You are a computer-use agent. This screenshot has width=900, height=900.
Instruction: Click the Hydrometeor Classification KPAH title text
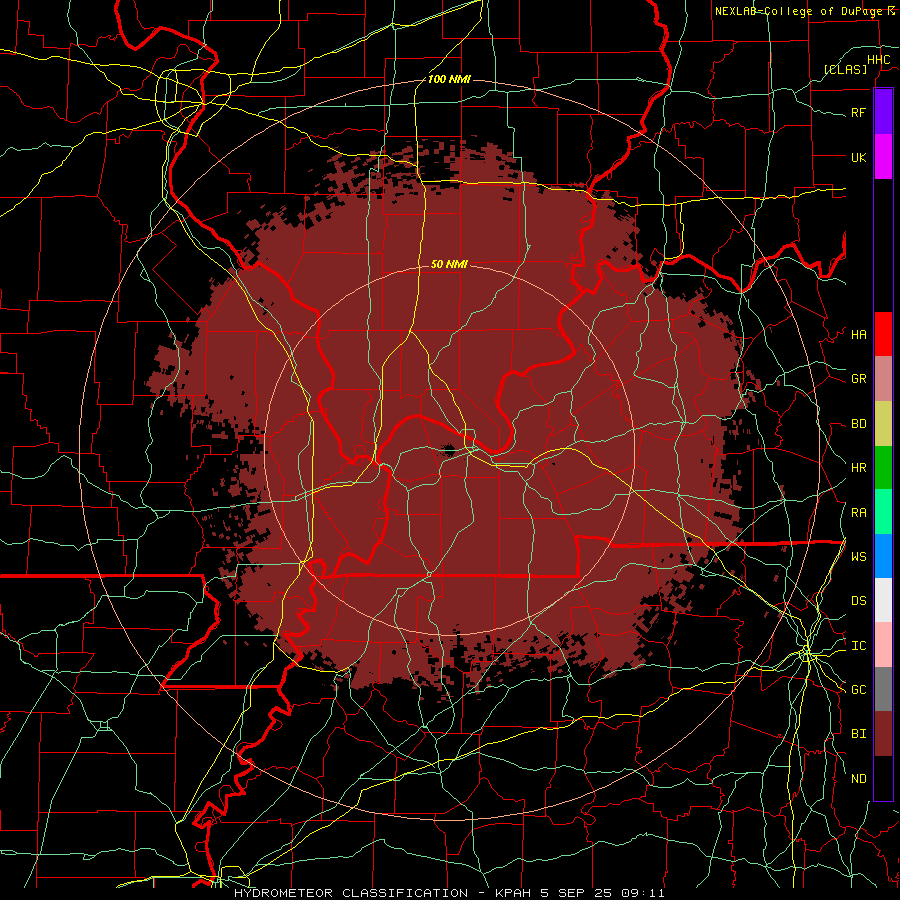[x=449, y=893]
